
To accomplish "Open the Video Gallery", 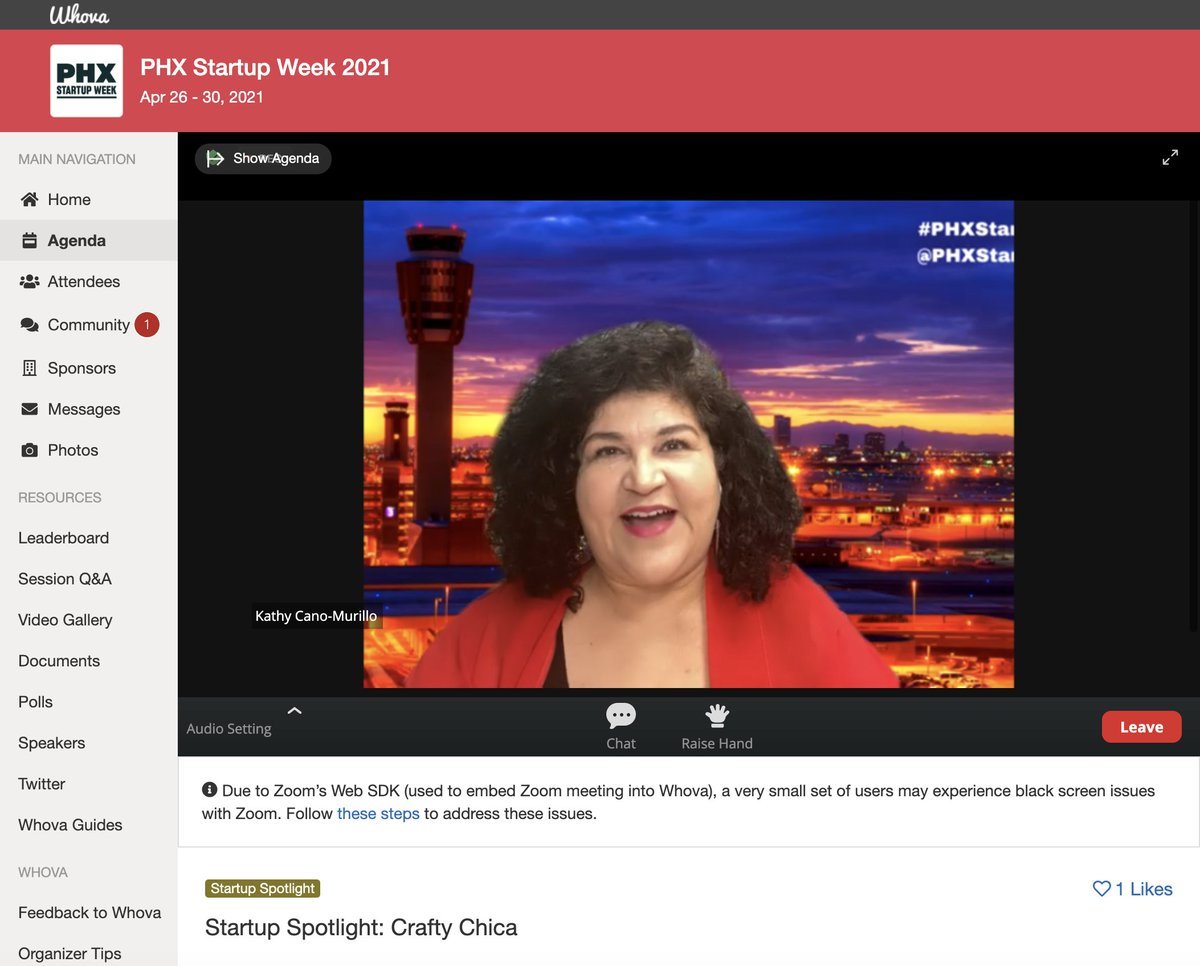I will [x=65, y=620].
